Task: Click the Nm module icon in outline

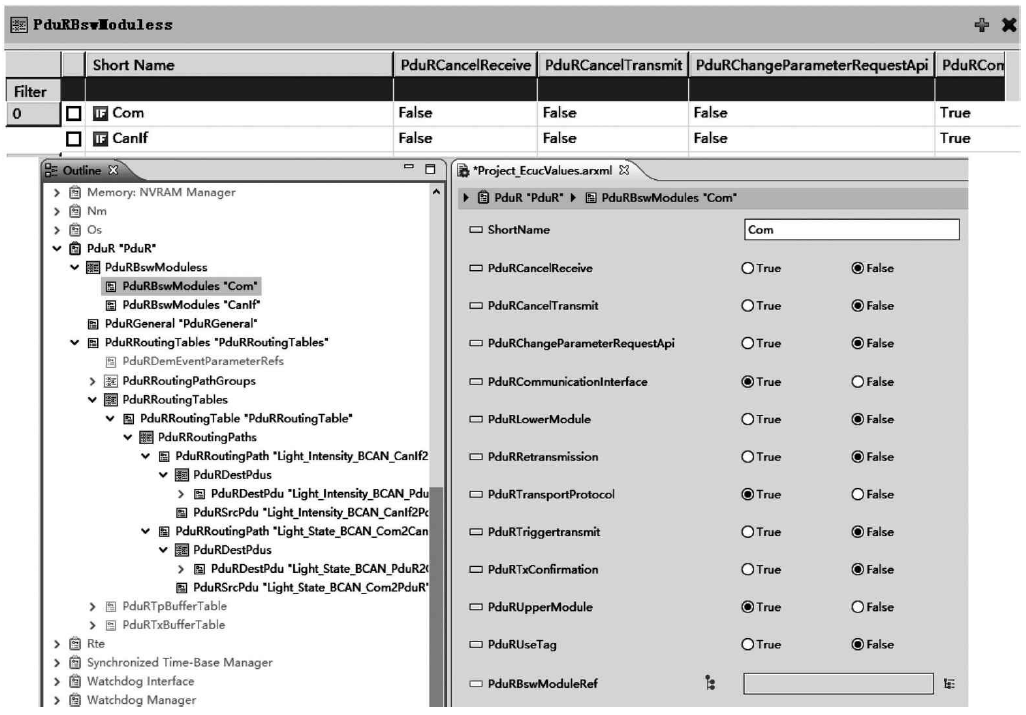Action: click(x=75, y=211)
